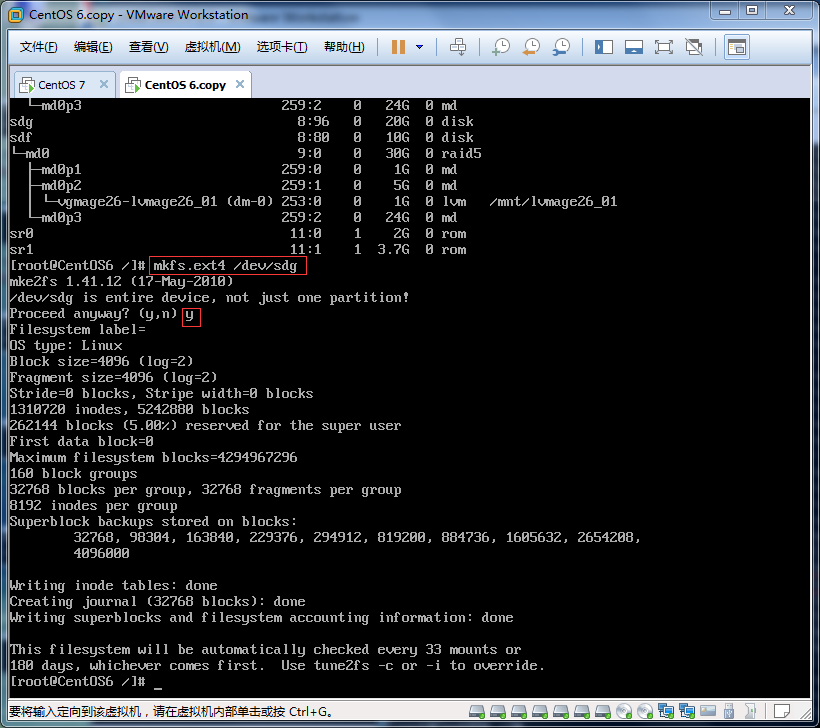
Task: Click the sdf 10G disk row
Action: pyautogui.click(x=242, y=138)
